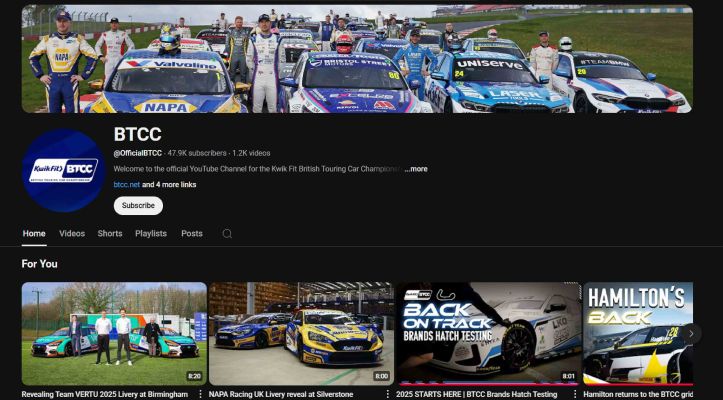The width and height of the screenshot is (723, 400).
Task: Show 'and 4 more links' details
Action: point(169,185)
